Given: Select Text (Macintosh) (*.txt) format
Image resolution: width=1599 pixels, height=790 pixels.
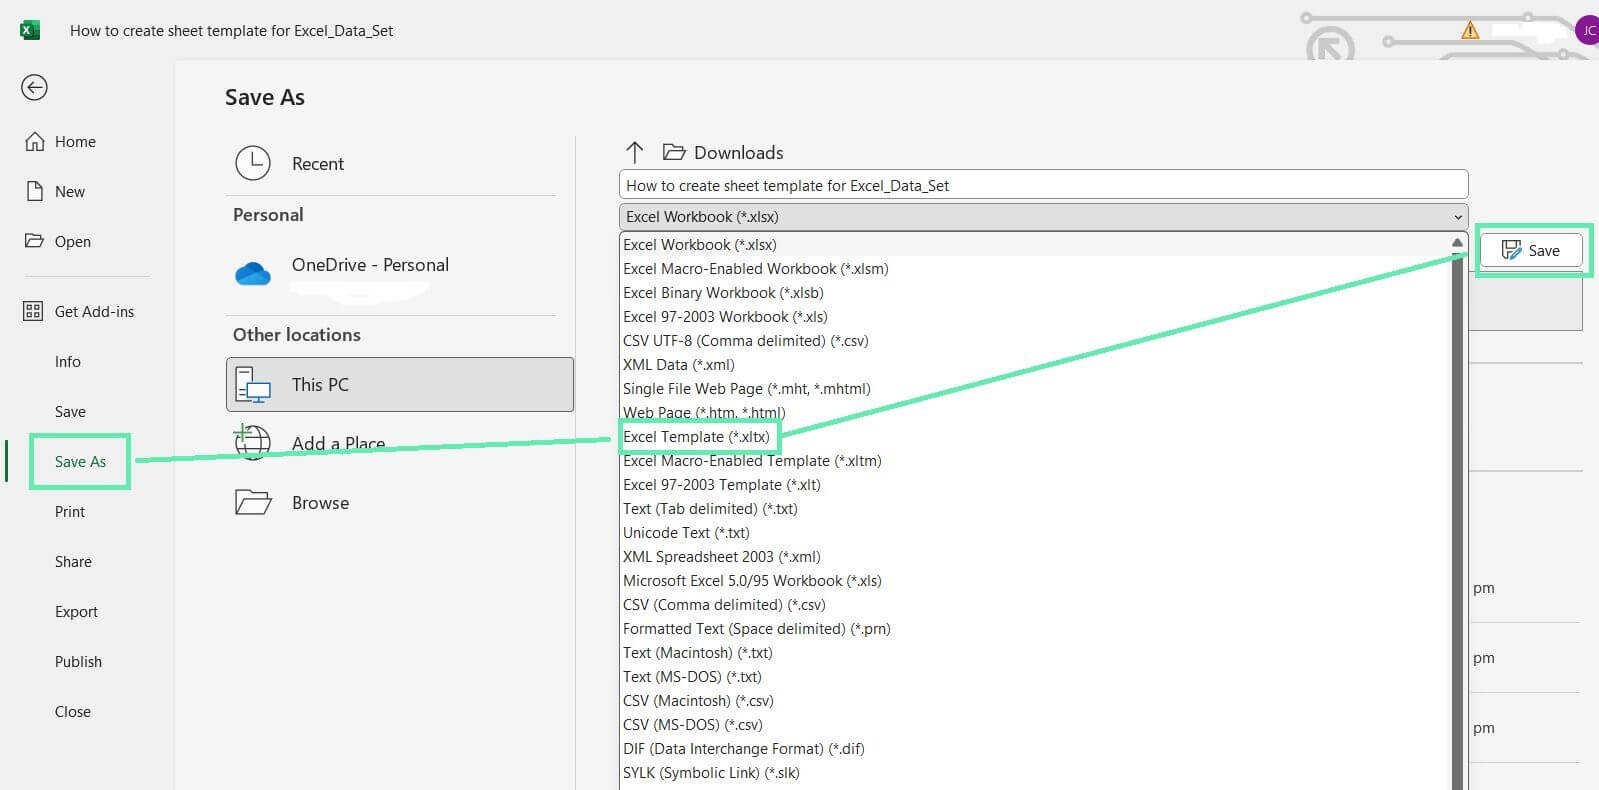Looking at the screenshot, I should pyautogui.click(x=698, y=653).
